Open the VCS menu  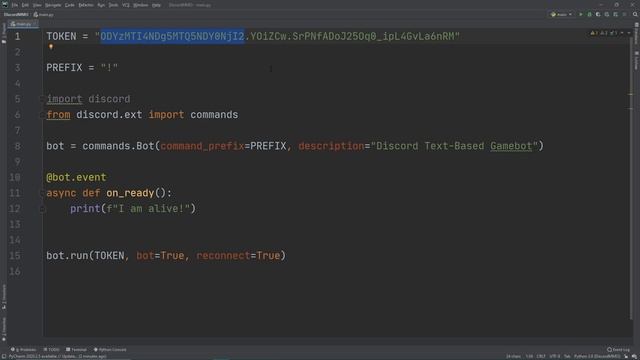pyautogui.click(x=126, y=5)
